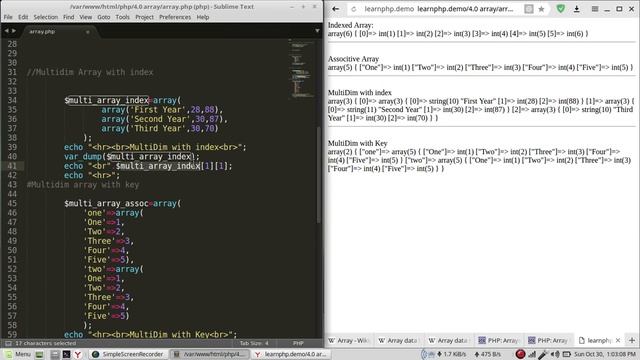
Task: Launch browser from taskbar Y icon
Action: click(78, 354)
